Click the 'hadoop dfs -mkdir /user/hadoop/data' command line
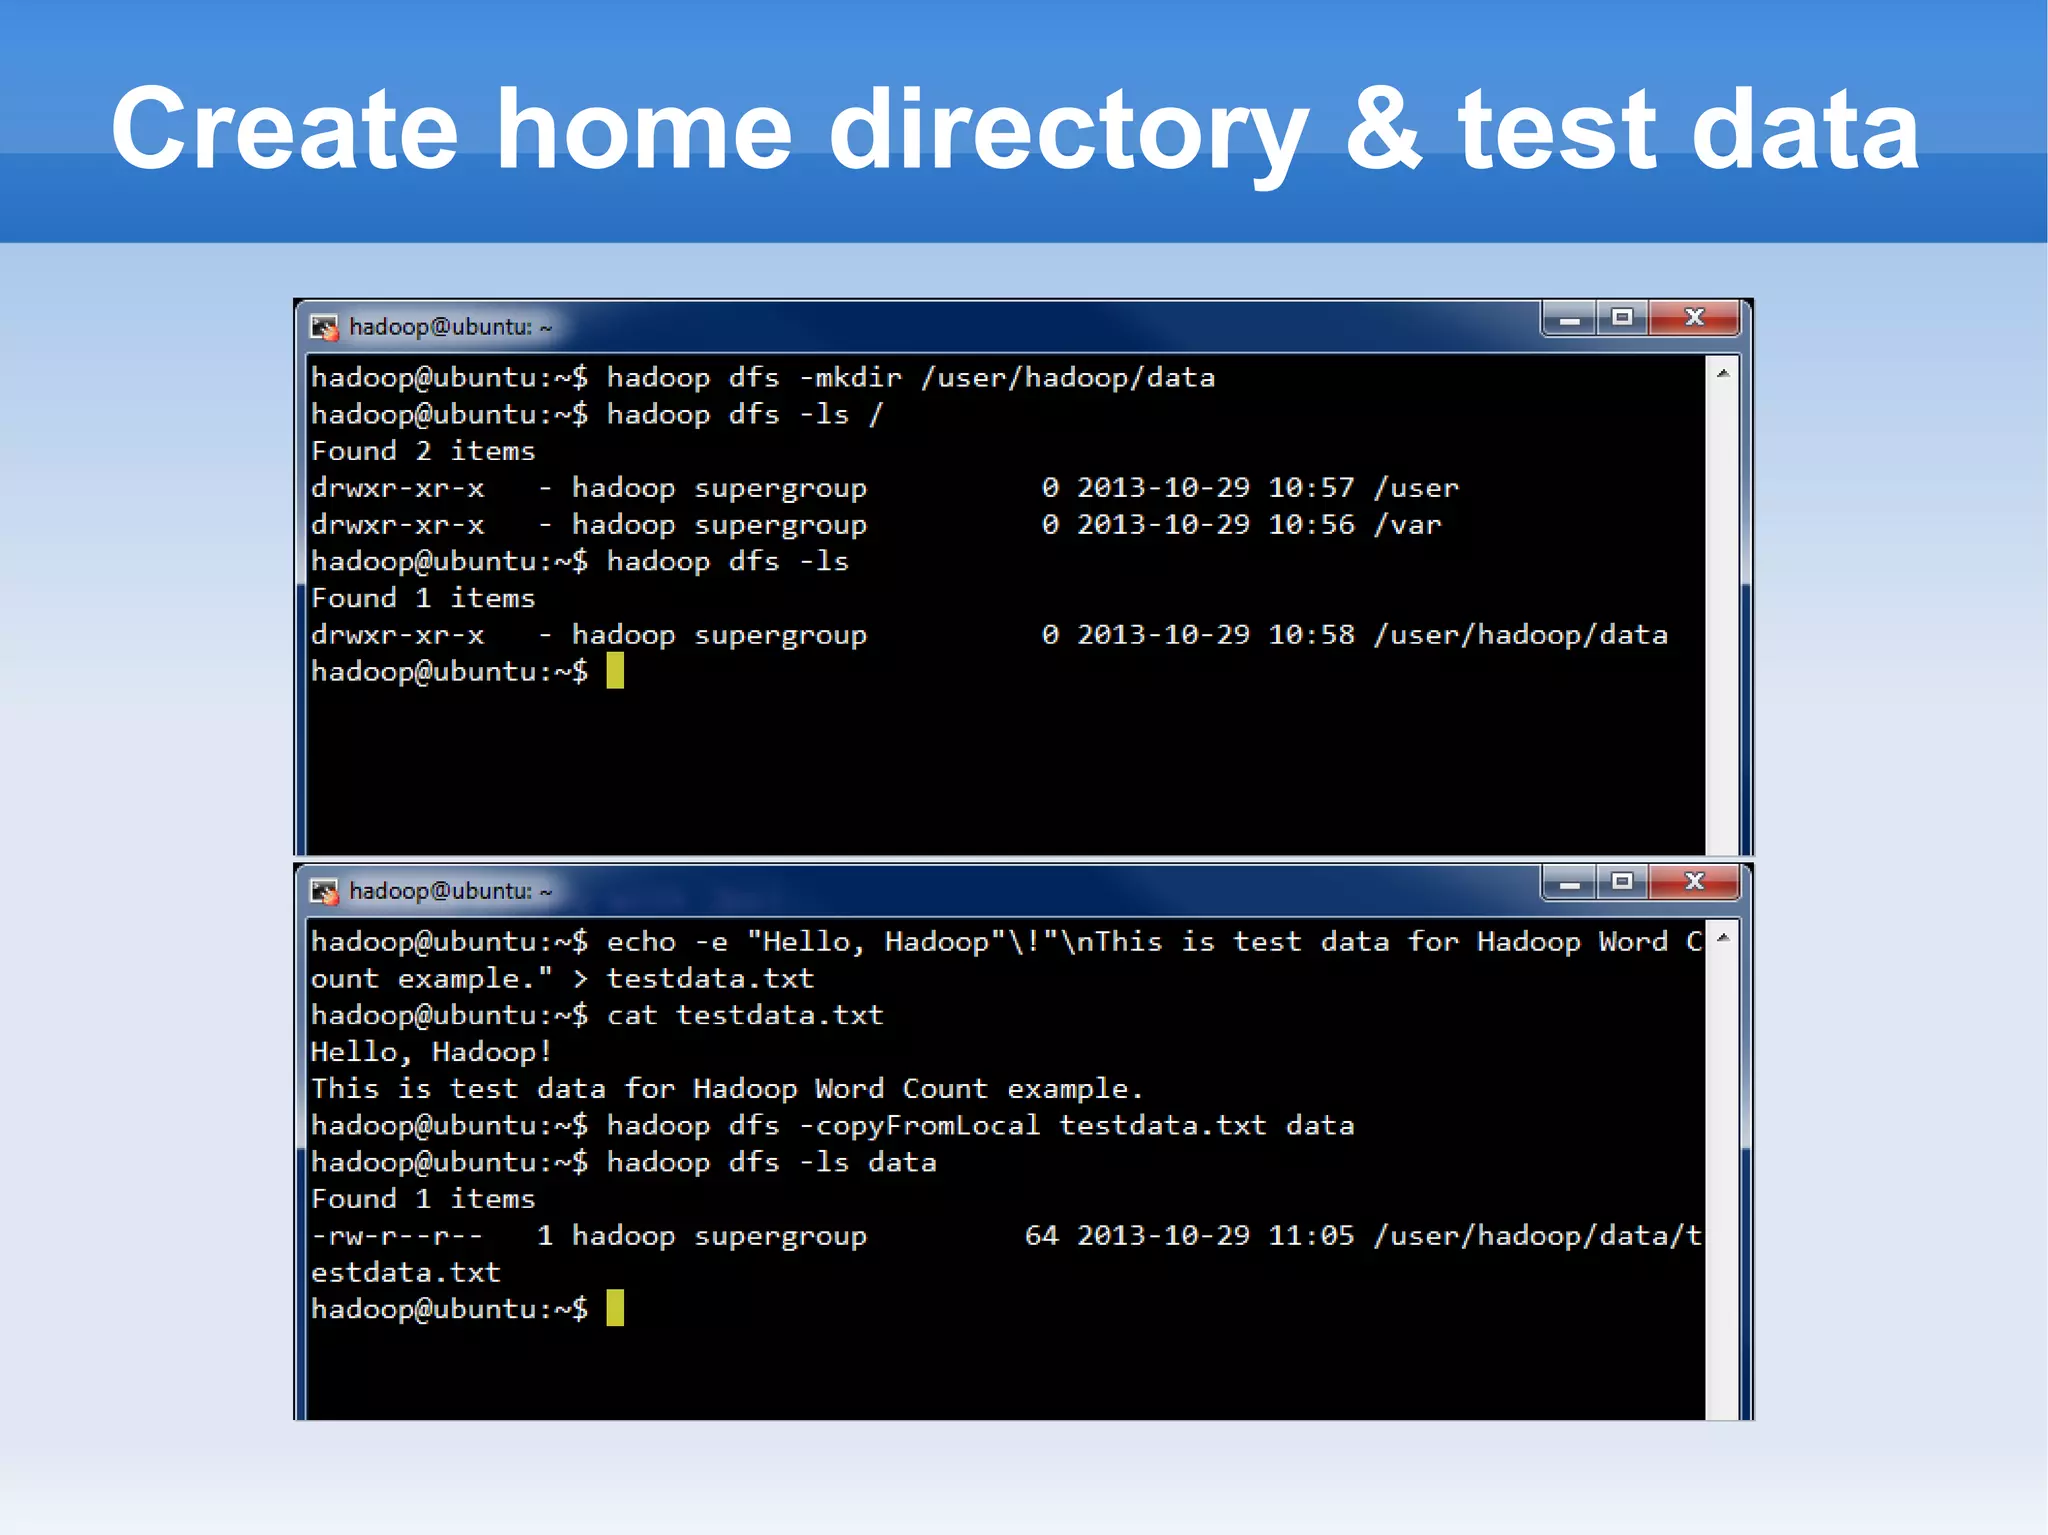Screen dimensions: 2048x1535 click(x=763, y=378)
